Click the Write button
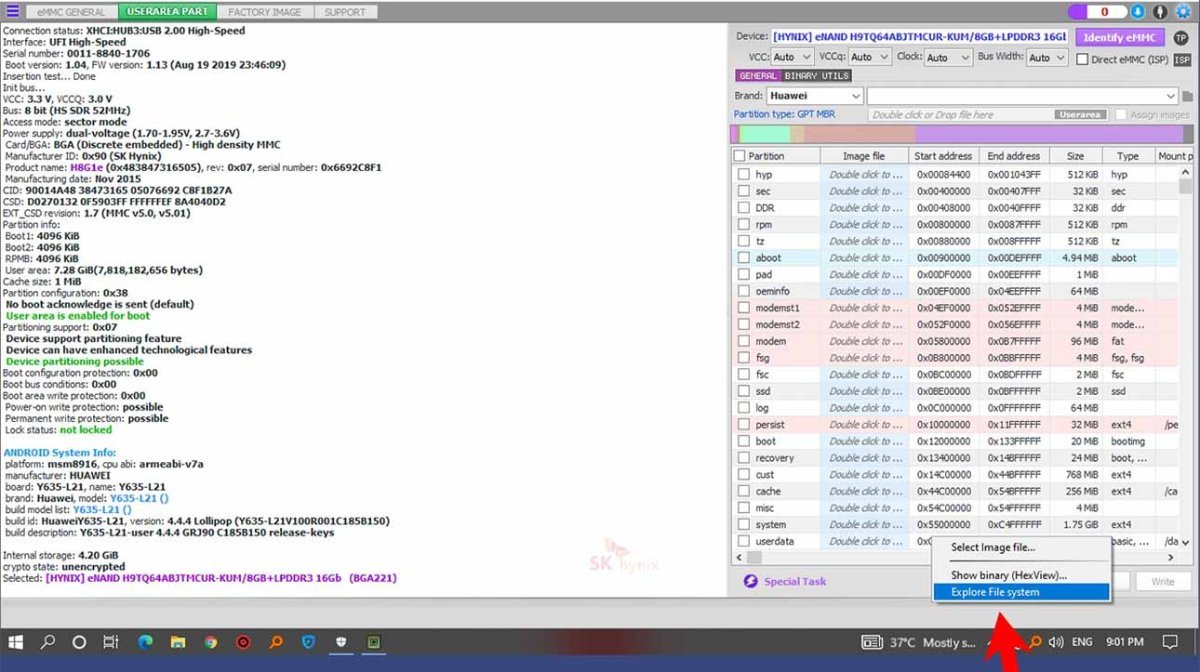Viewport: 1200px width, 672px height. [1163, 581]
